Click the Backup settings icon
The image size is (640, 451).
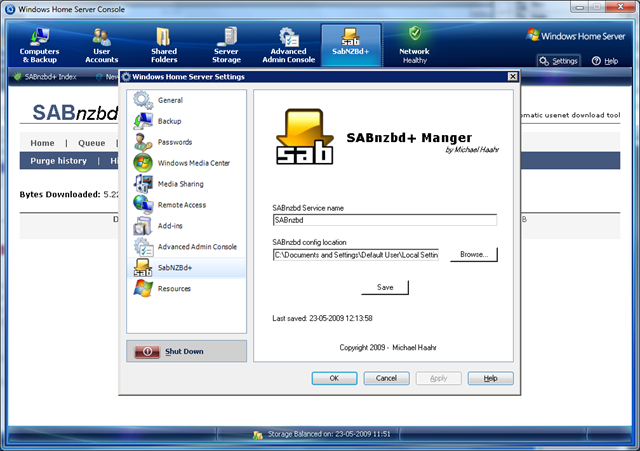[143, 121]
